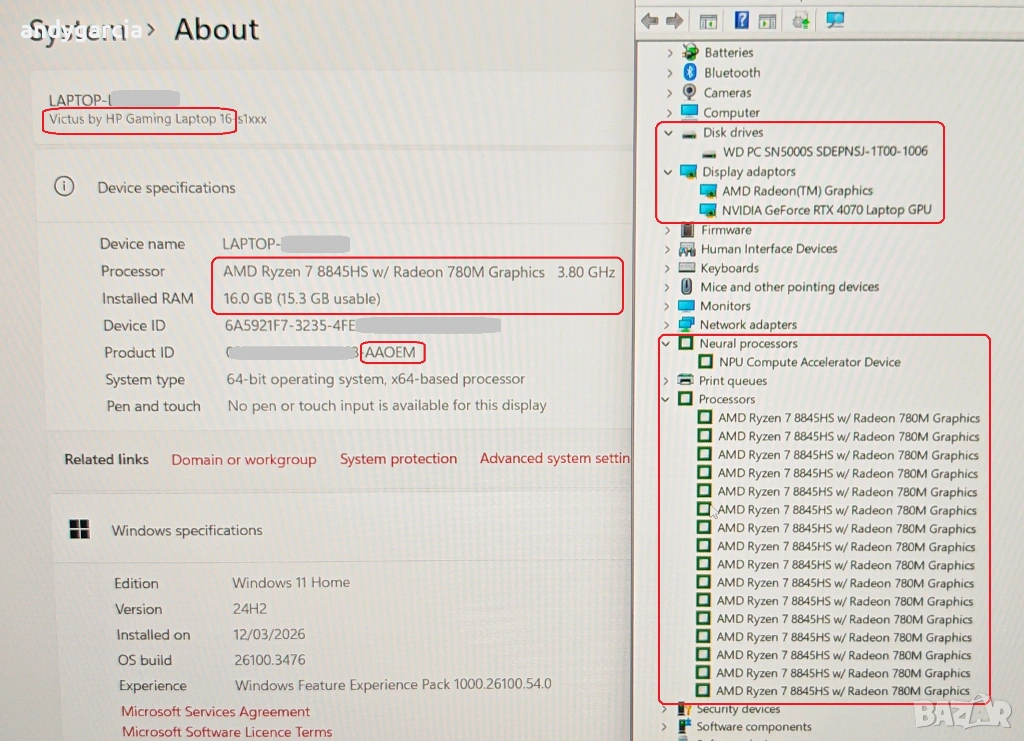Image resolution: width=1024 pixels, height=741 pixels.
Task: Click the info icon beside Device specifications
Action: (x=64, y=187)
